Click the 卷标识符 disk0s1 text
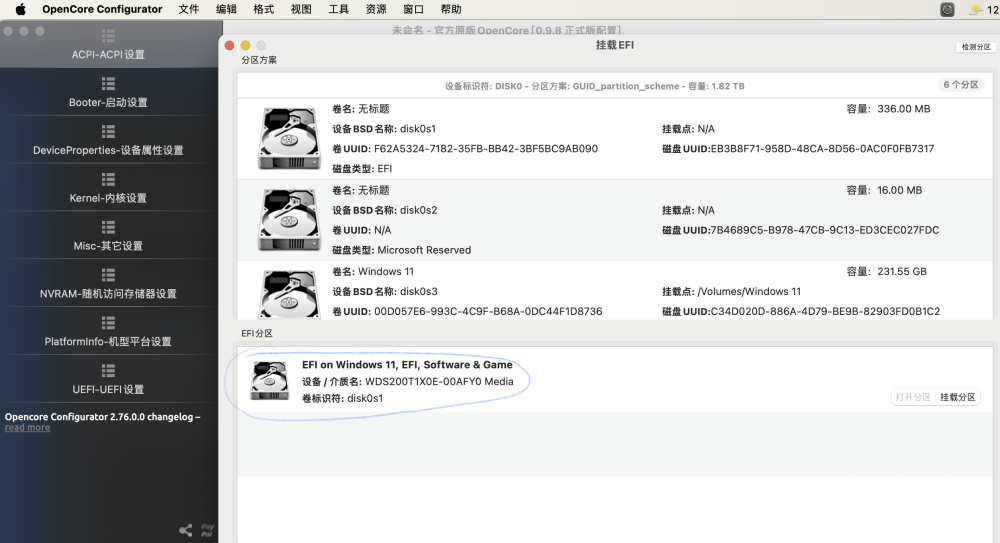Image resolution: width=1000 pixels, height=543 pixels. 342,398
